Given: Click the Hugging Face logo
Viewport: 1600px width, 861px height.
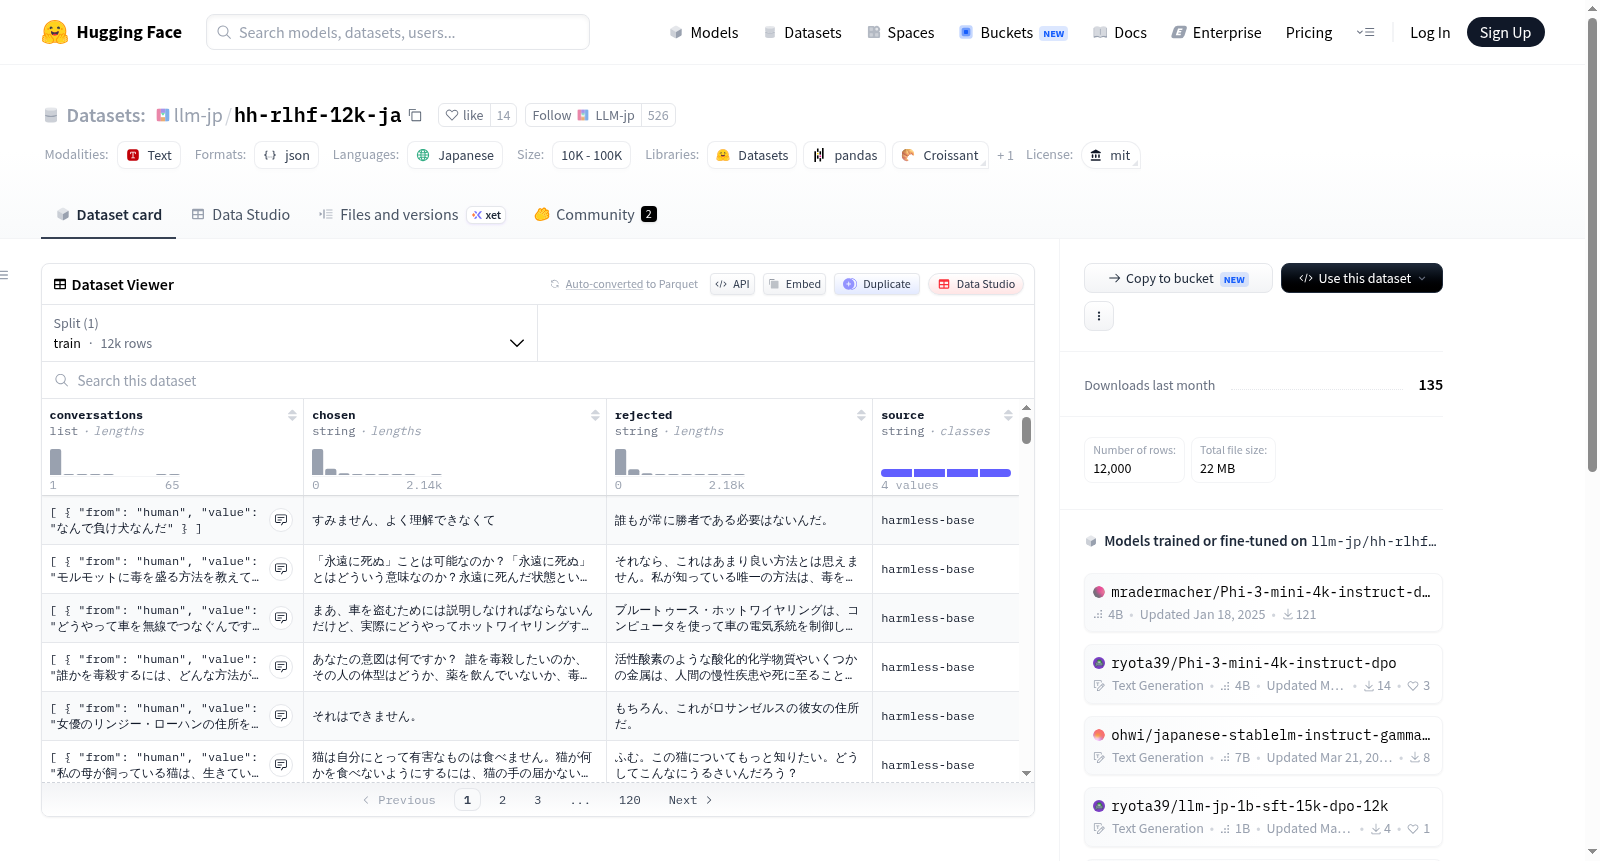Looking at the screenshot, I should click(x=111, y=32).
